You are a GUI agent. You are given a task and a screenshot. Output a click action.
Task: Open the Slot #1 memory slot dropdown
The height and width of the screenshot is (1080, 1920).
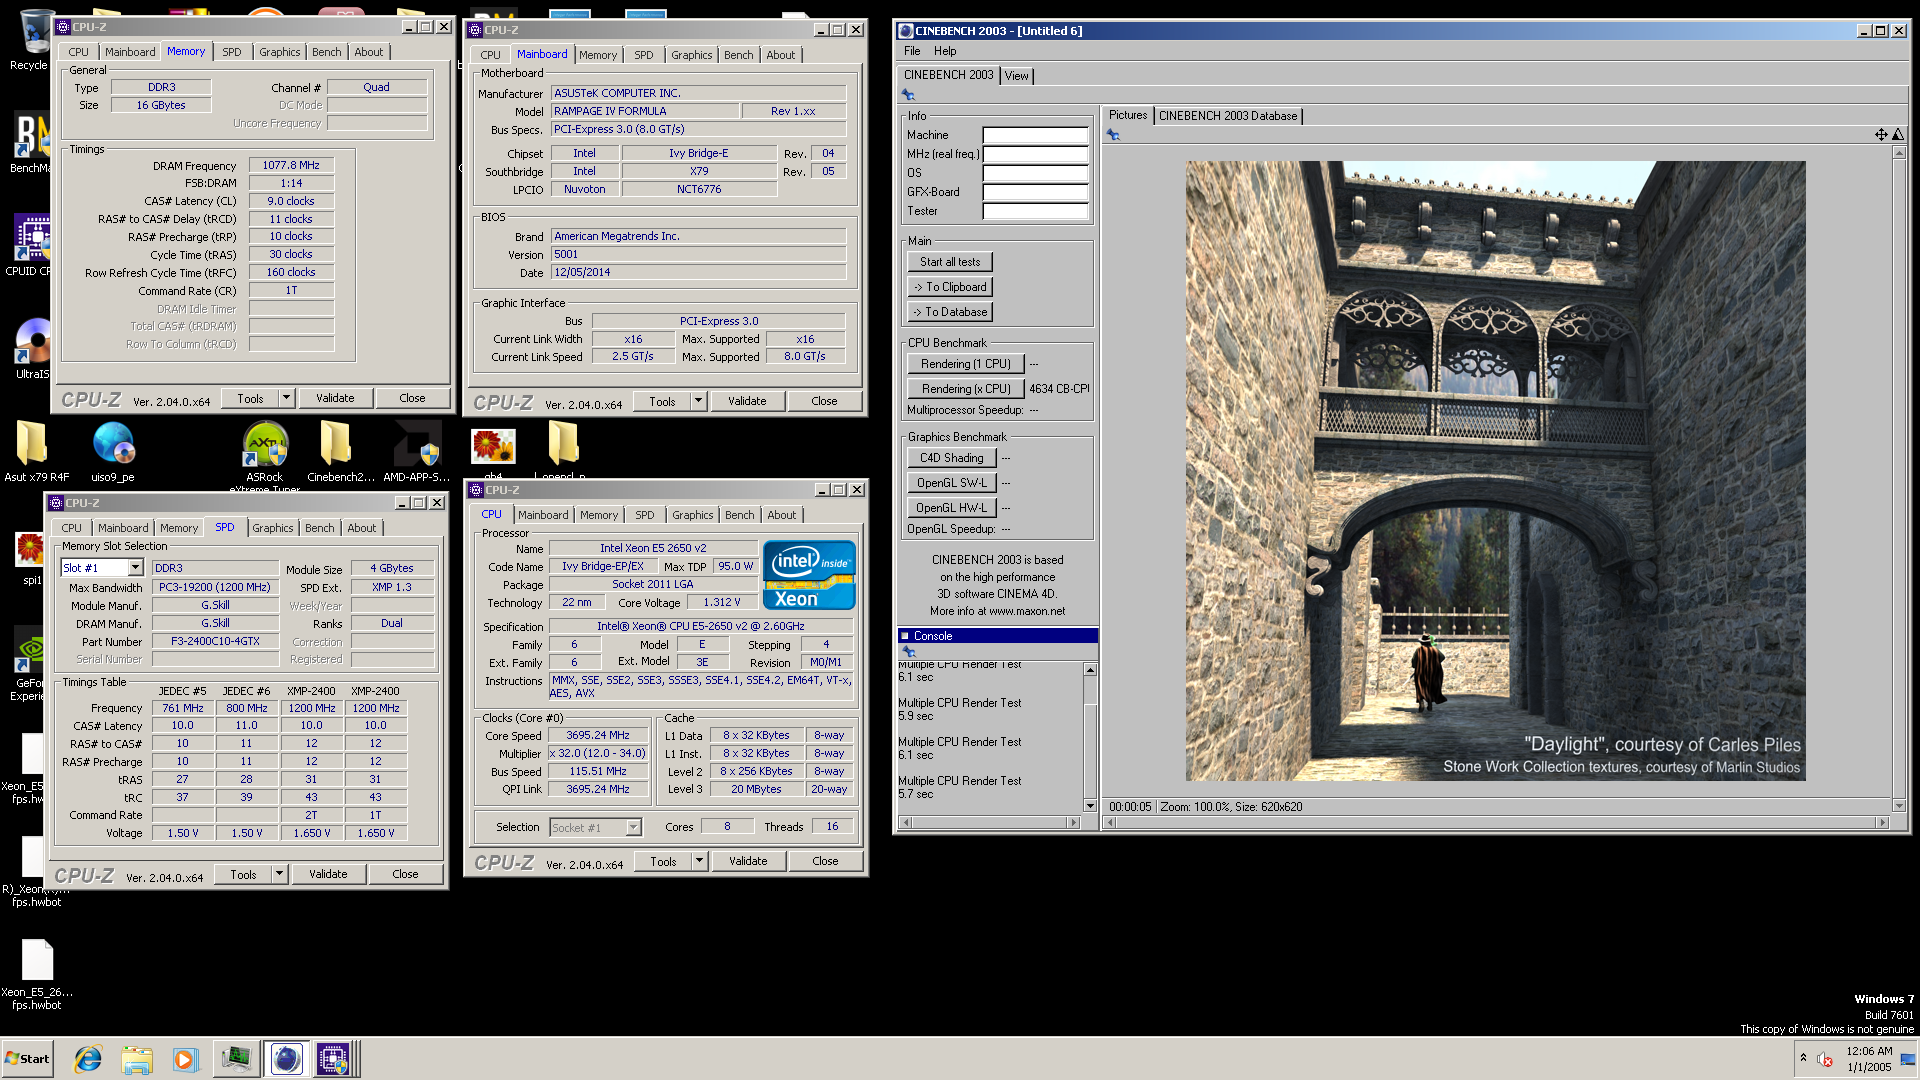[135, 568]
